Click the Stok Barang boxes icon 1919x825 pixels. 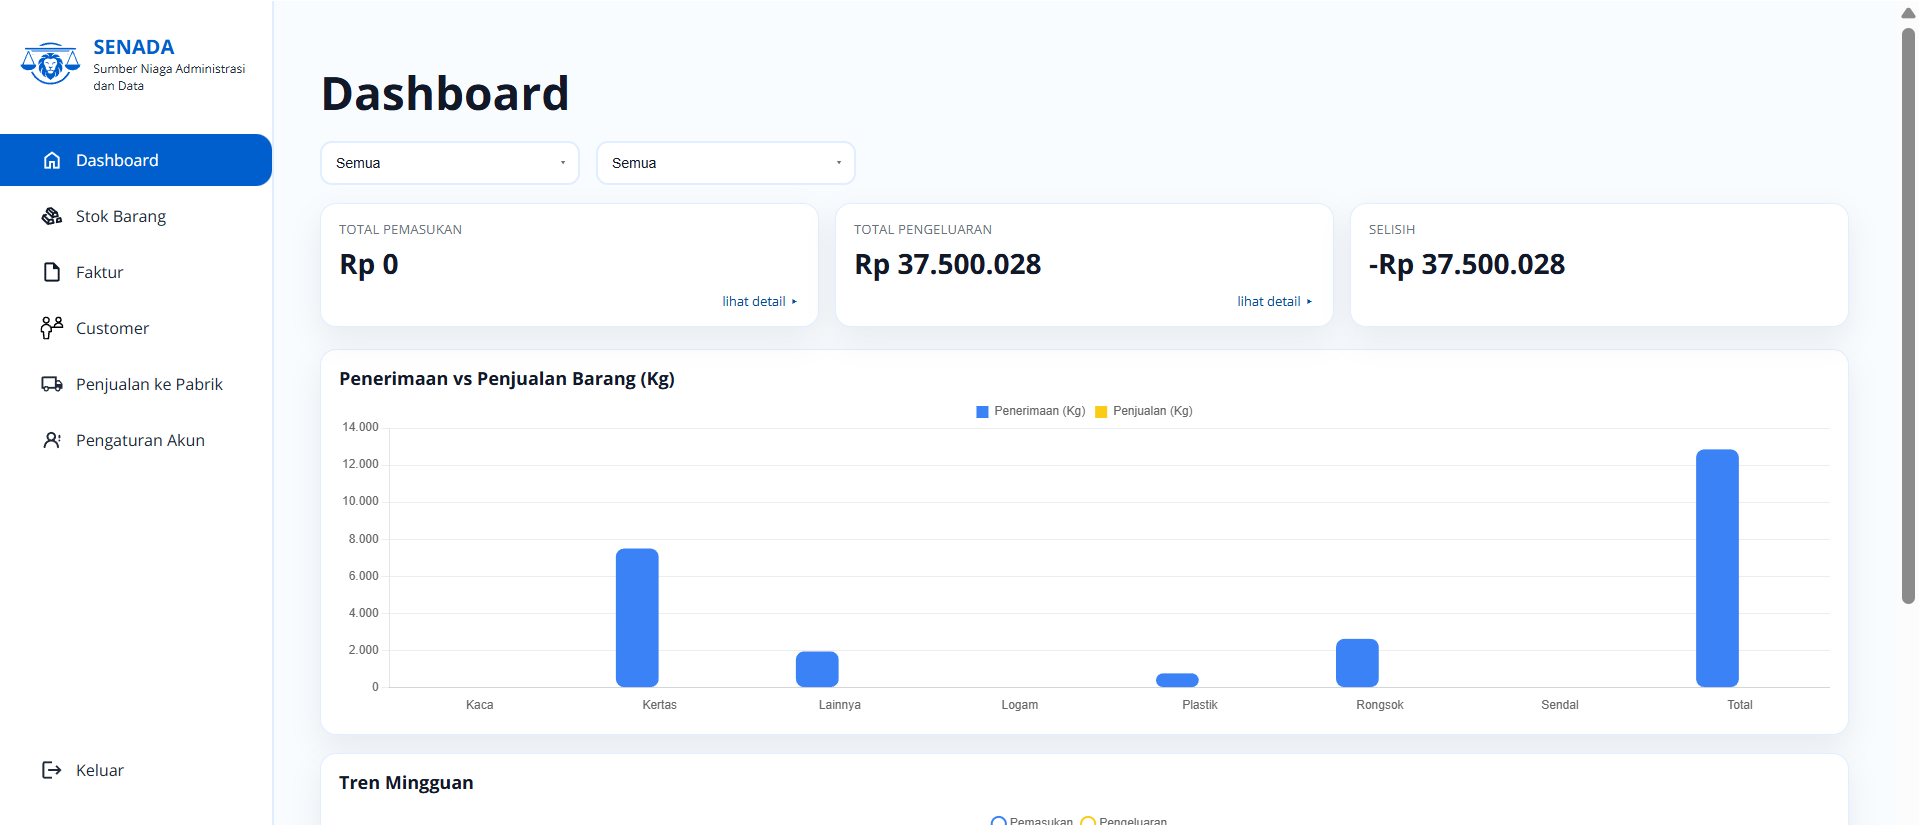[52, 216]
